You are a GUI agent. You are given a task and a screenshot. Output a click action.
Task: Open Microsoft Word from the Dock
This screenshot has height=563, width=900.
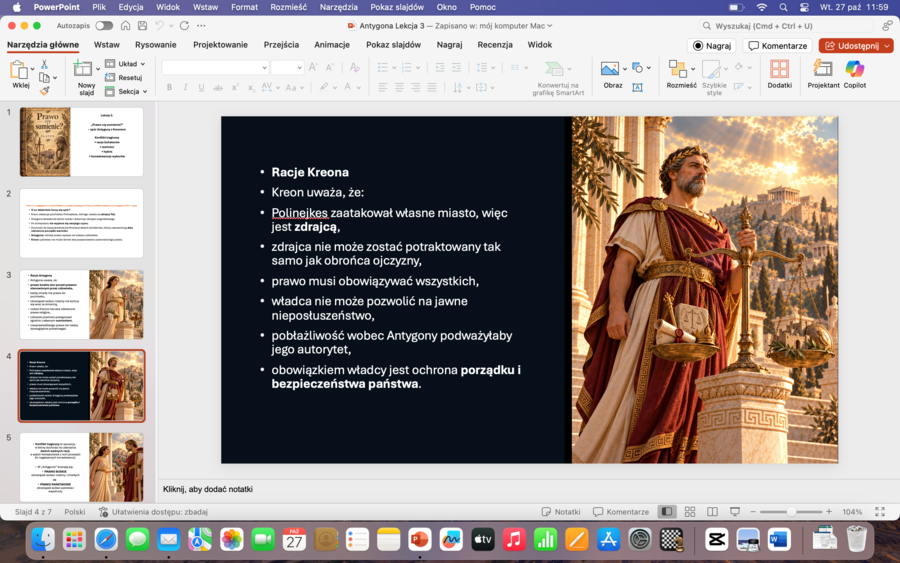point(778,539)
